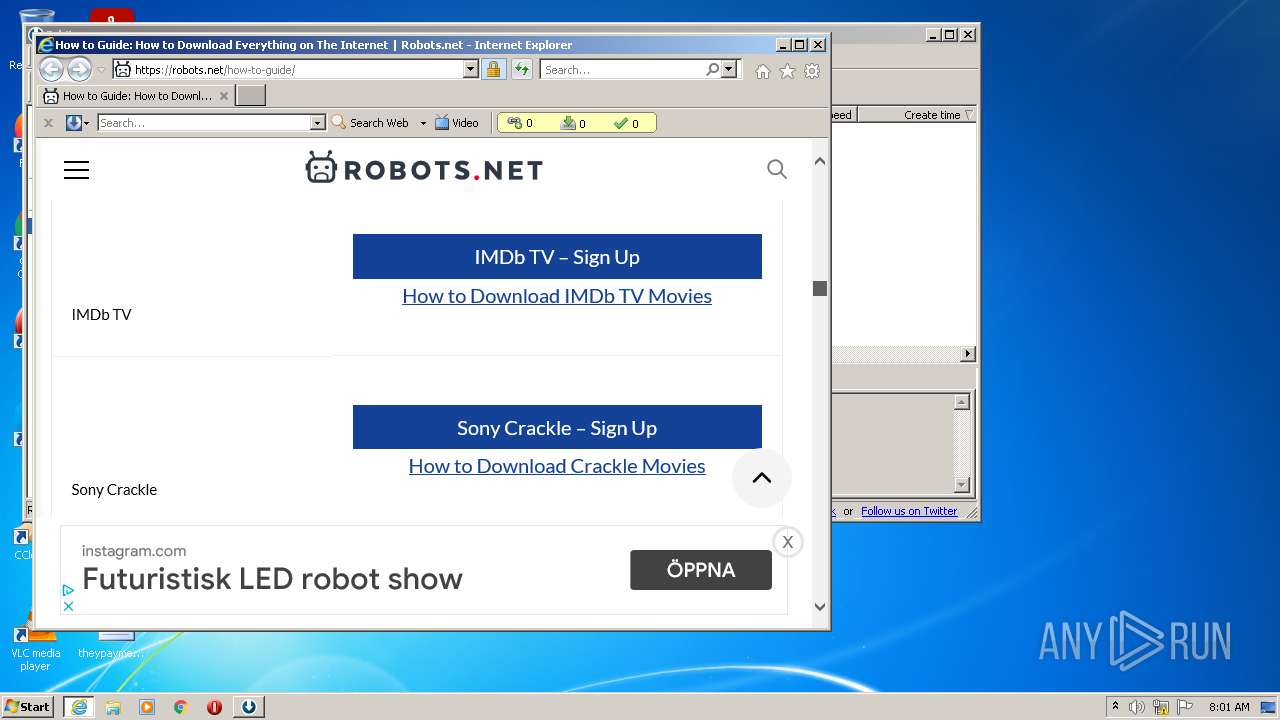Image resolution: width=1280 pixels, height=720 pixels.
Task: Click the page scrollbar up arrow
Action: 820,161
